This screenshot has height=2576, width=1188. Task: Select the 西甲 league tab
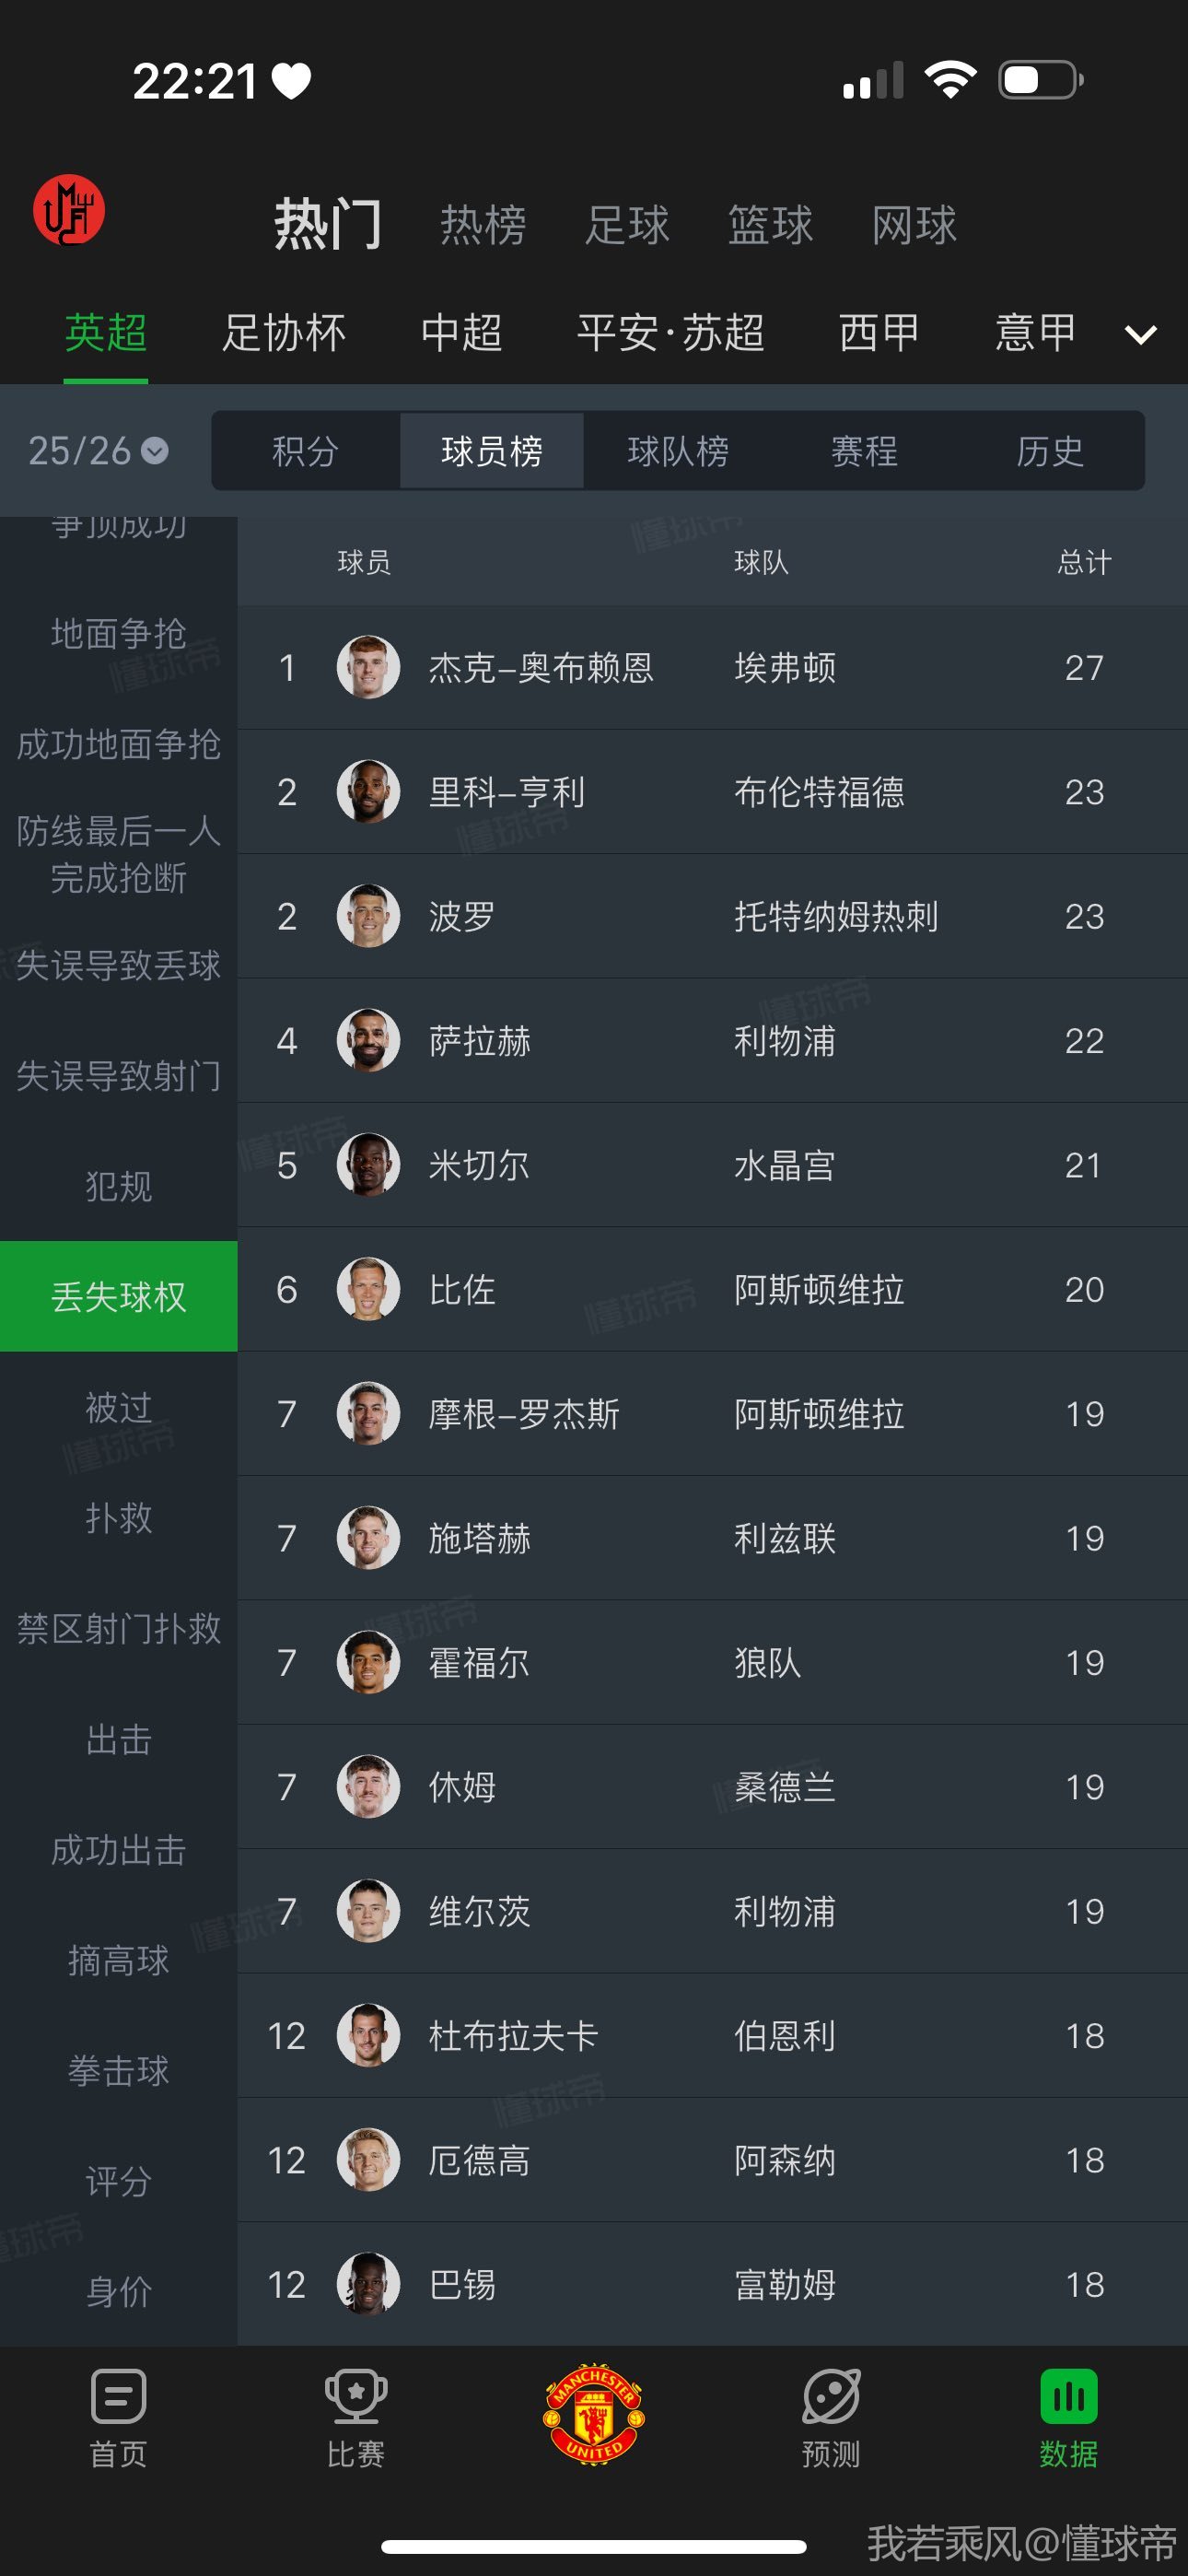coord(879,333)
